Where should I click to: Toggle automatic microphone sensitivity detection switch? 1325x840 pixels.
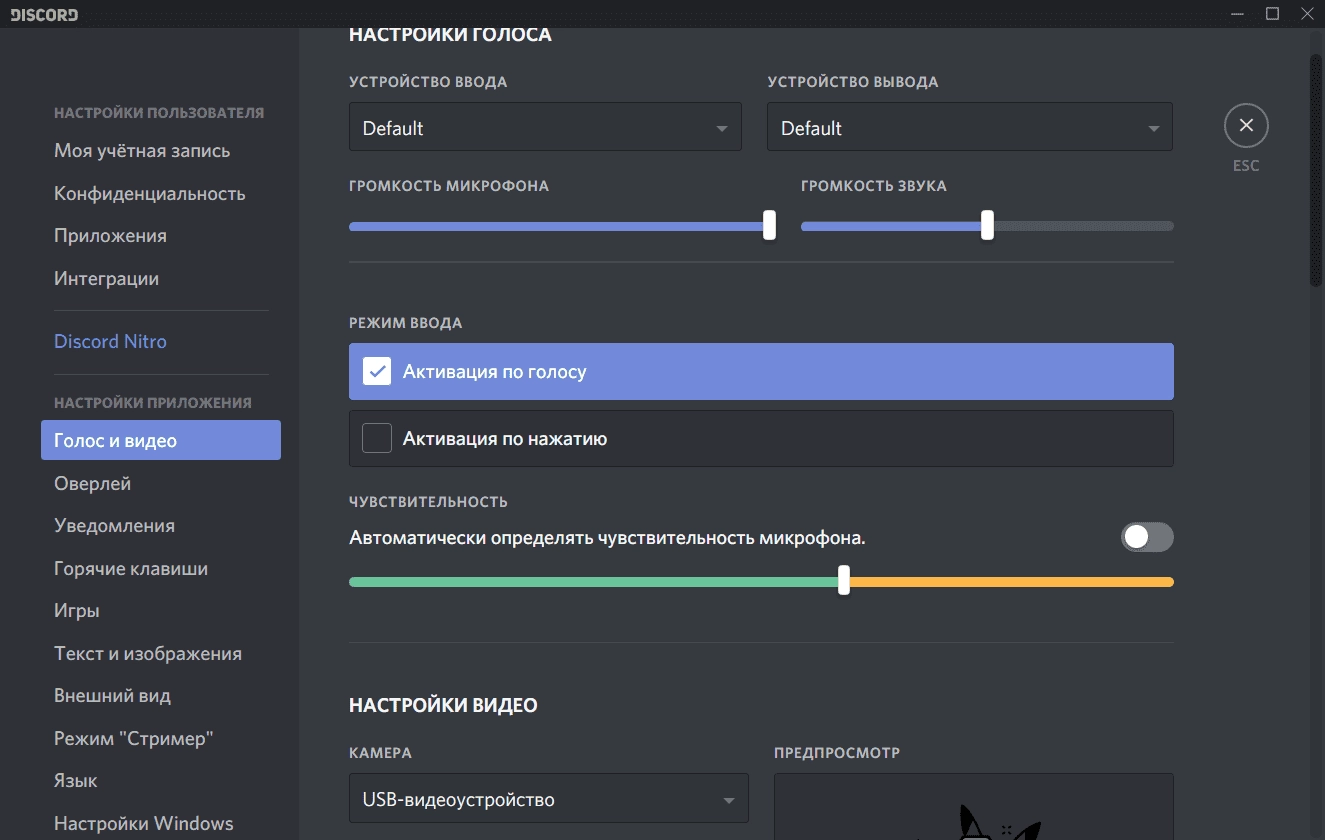click(1147, 537)
